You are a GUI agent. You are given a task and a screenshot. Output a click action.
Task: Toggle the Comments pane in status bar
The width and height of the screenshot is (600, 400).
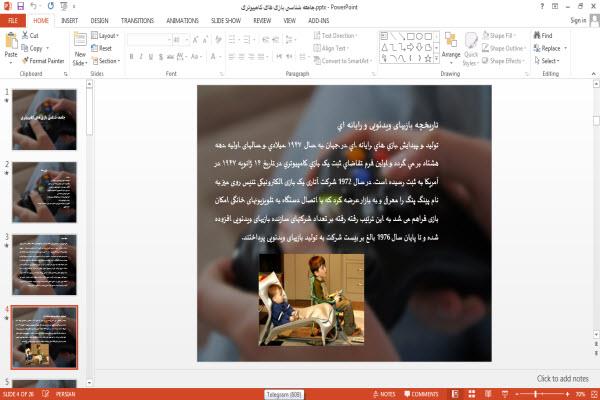(x=421, y=394)
